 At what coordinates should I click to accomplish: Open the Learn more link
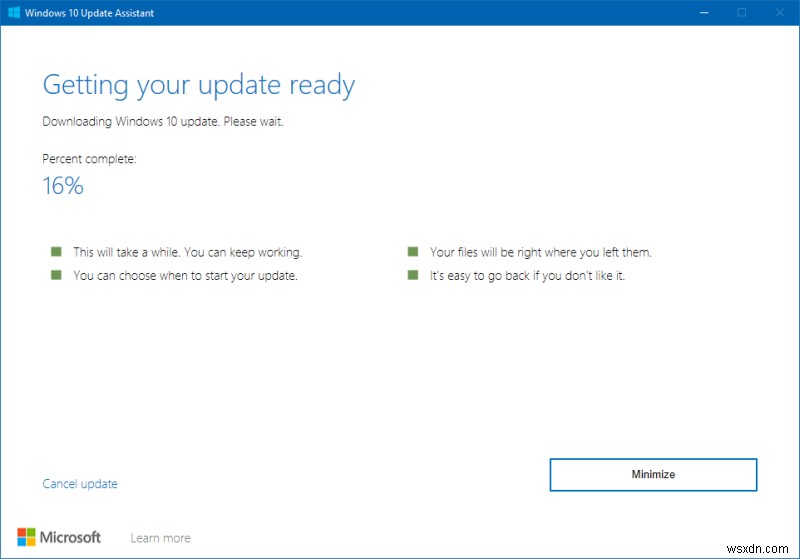click(x=161, y=538)
